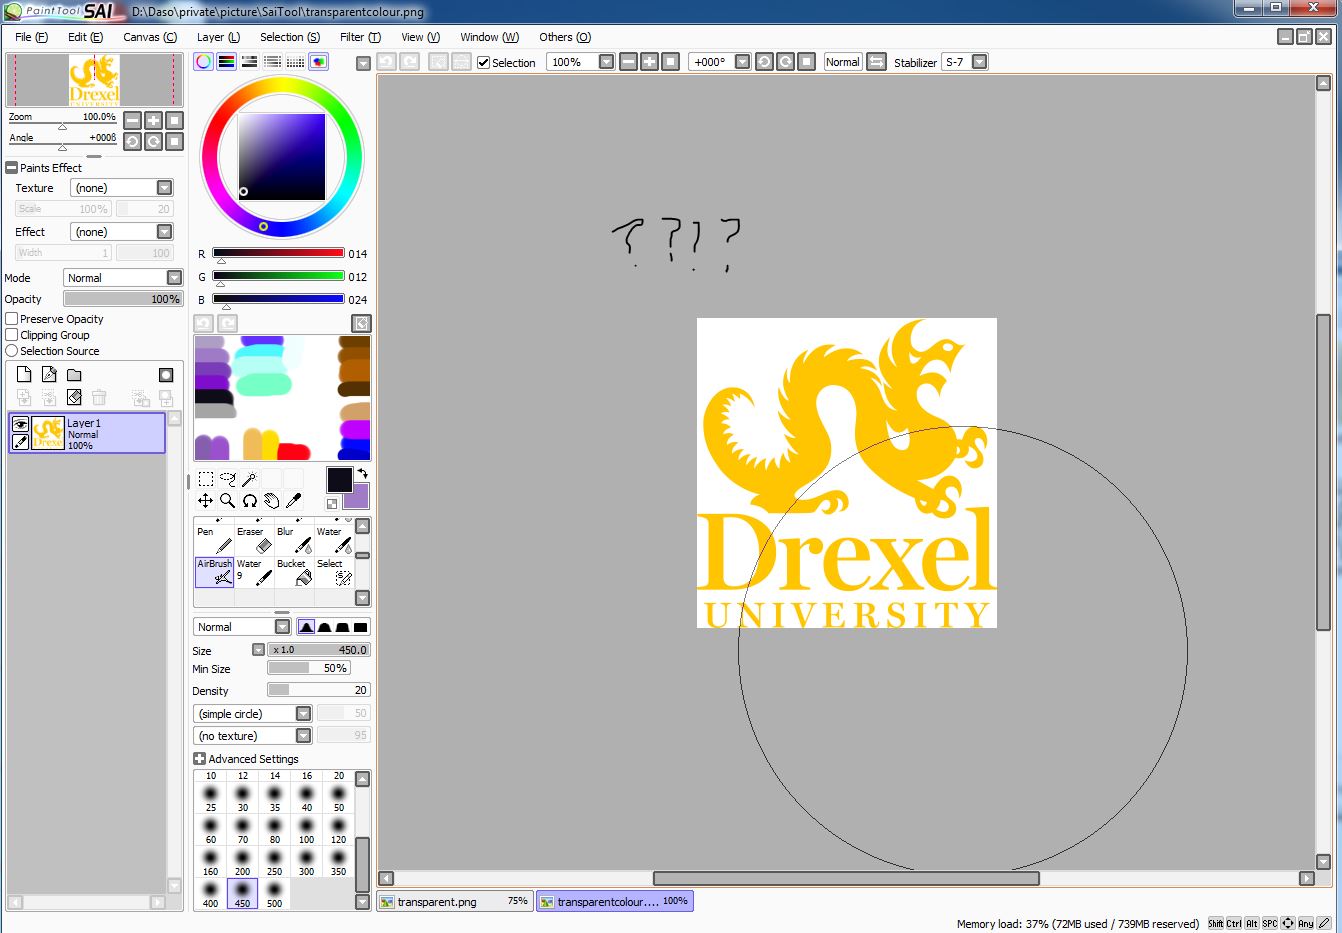Image resolution: width=1342 pixels, height=933 pixels.
Task: Enable Preserve Opacity checkbox
Action: click(x=12, y=319)
